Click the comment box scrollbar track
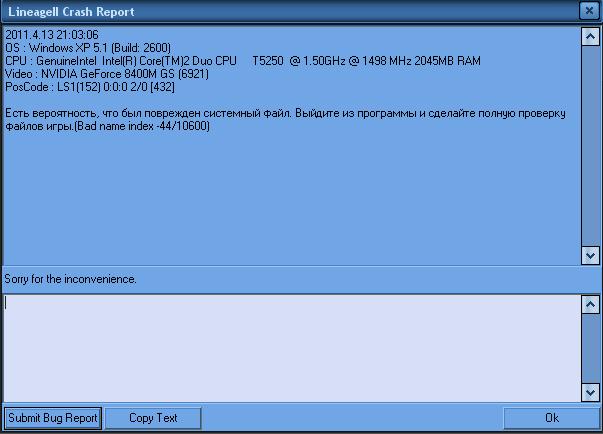603x434 pixels. click(x=589, y=347)
